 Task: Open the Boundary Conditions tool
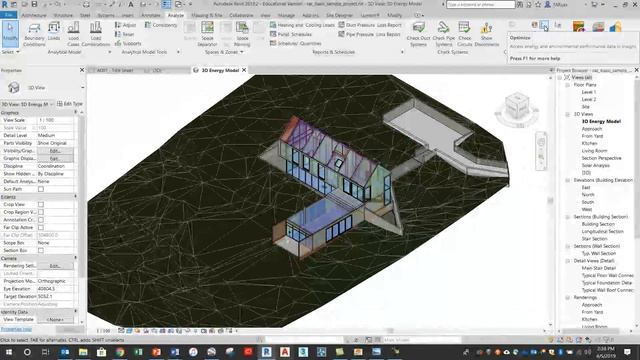[34, 34]
